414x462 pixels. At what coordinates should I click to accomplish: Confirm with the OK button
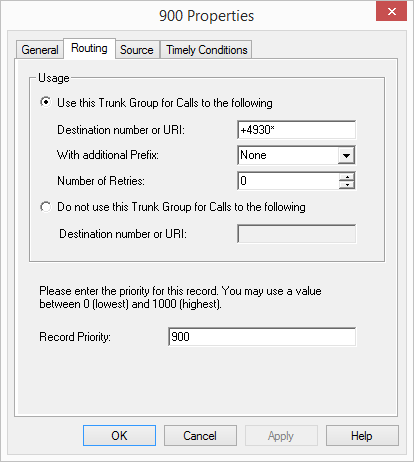click(119, 435)
